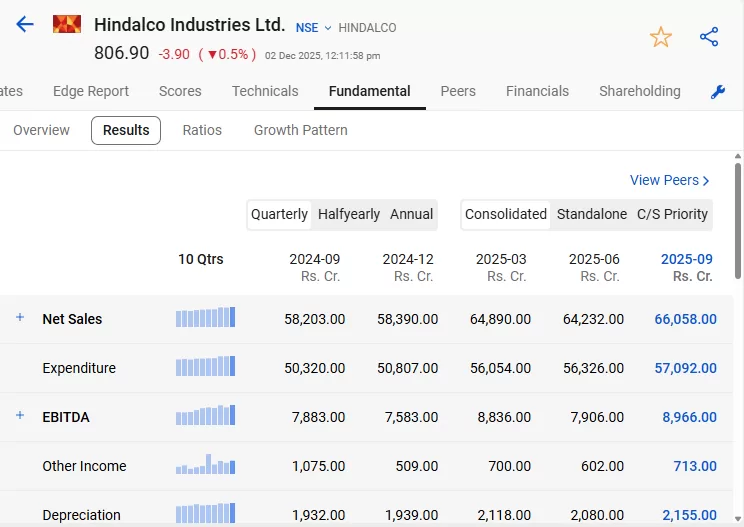
Task: Click the HINDALCO ticker symbol
Action: tap(367, 28)
